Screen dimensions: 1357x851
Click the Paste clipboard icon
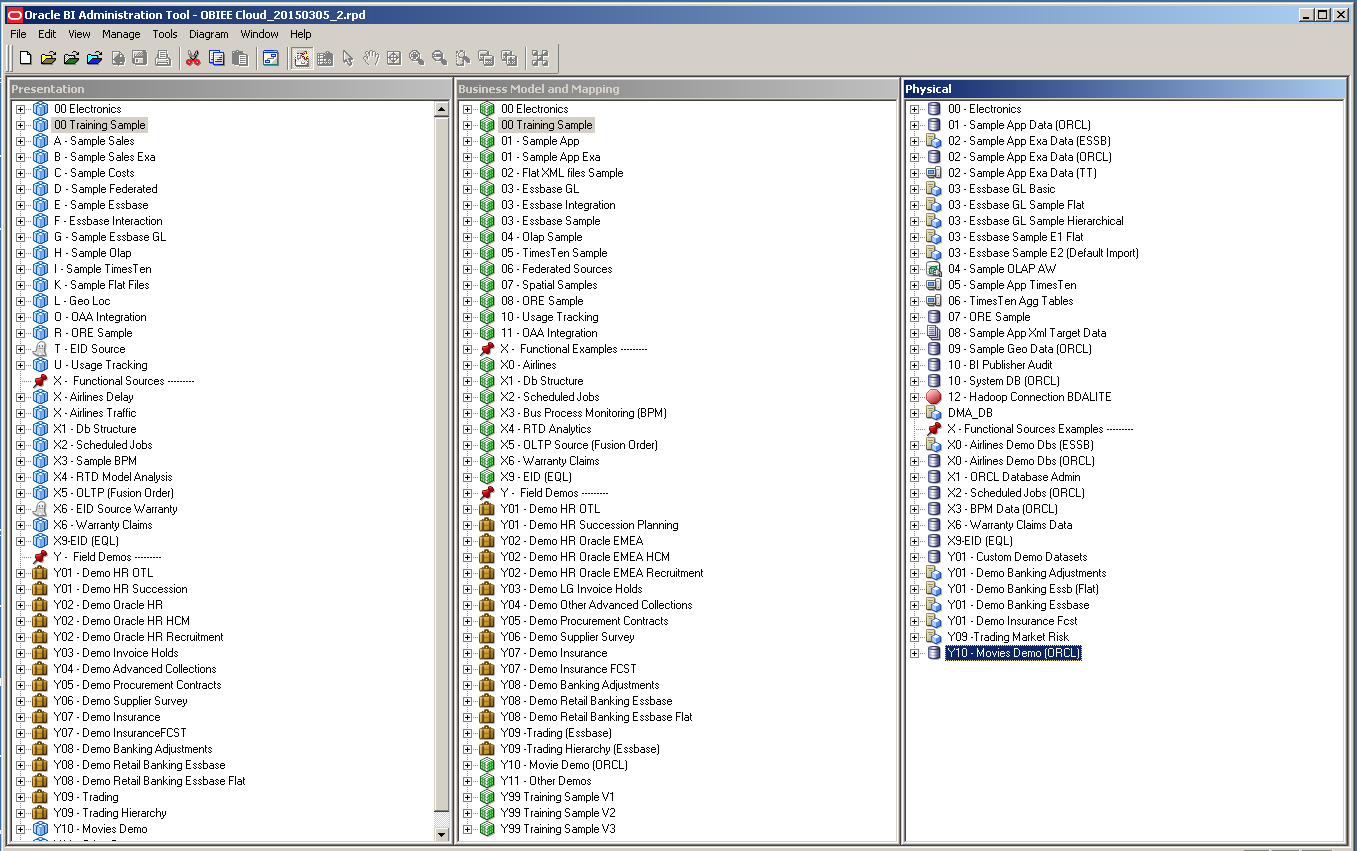click(x=239, y=58)
